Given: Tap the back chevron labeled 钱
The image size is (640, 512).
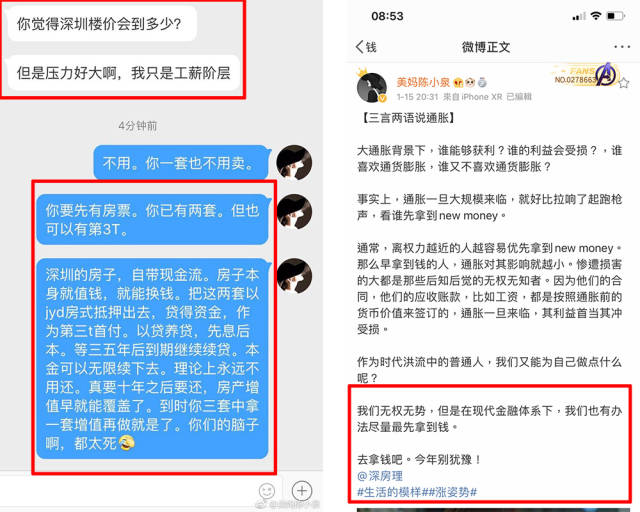Looking at the screenshot, I should click(366, 47).
